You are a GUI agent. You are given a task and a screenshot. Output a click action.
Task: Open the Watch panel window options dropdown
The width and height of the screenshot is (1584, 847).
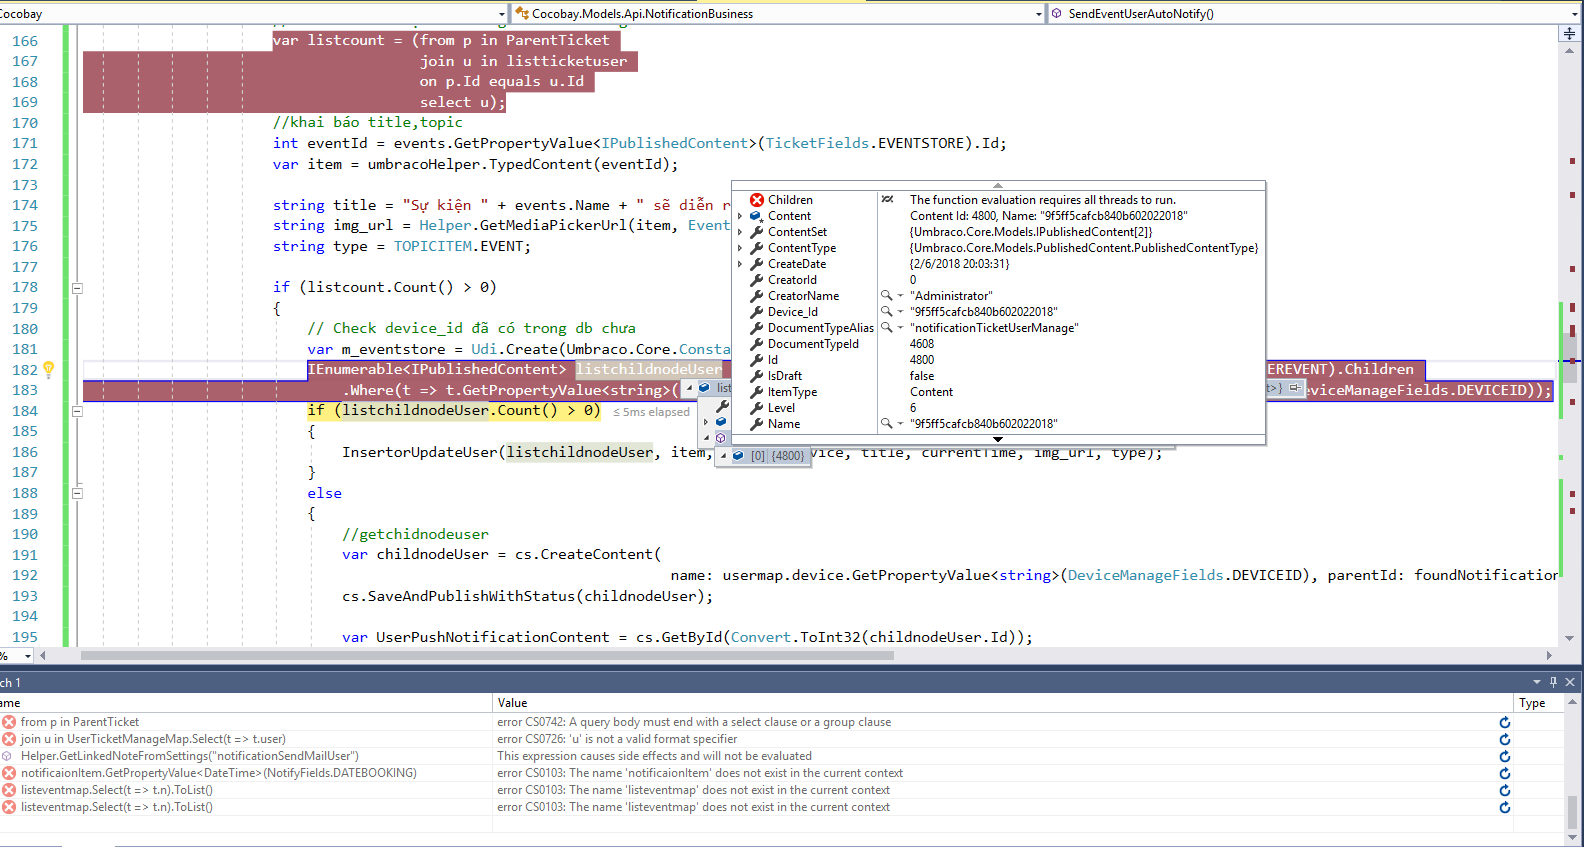click(1536, 682)
